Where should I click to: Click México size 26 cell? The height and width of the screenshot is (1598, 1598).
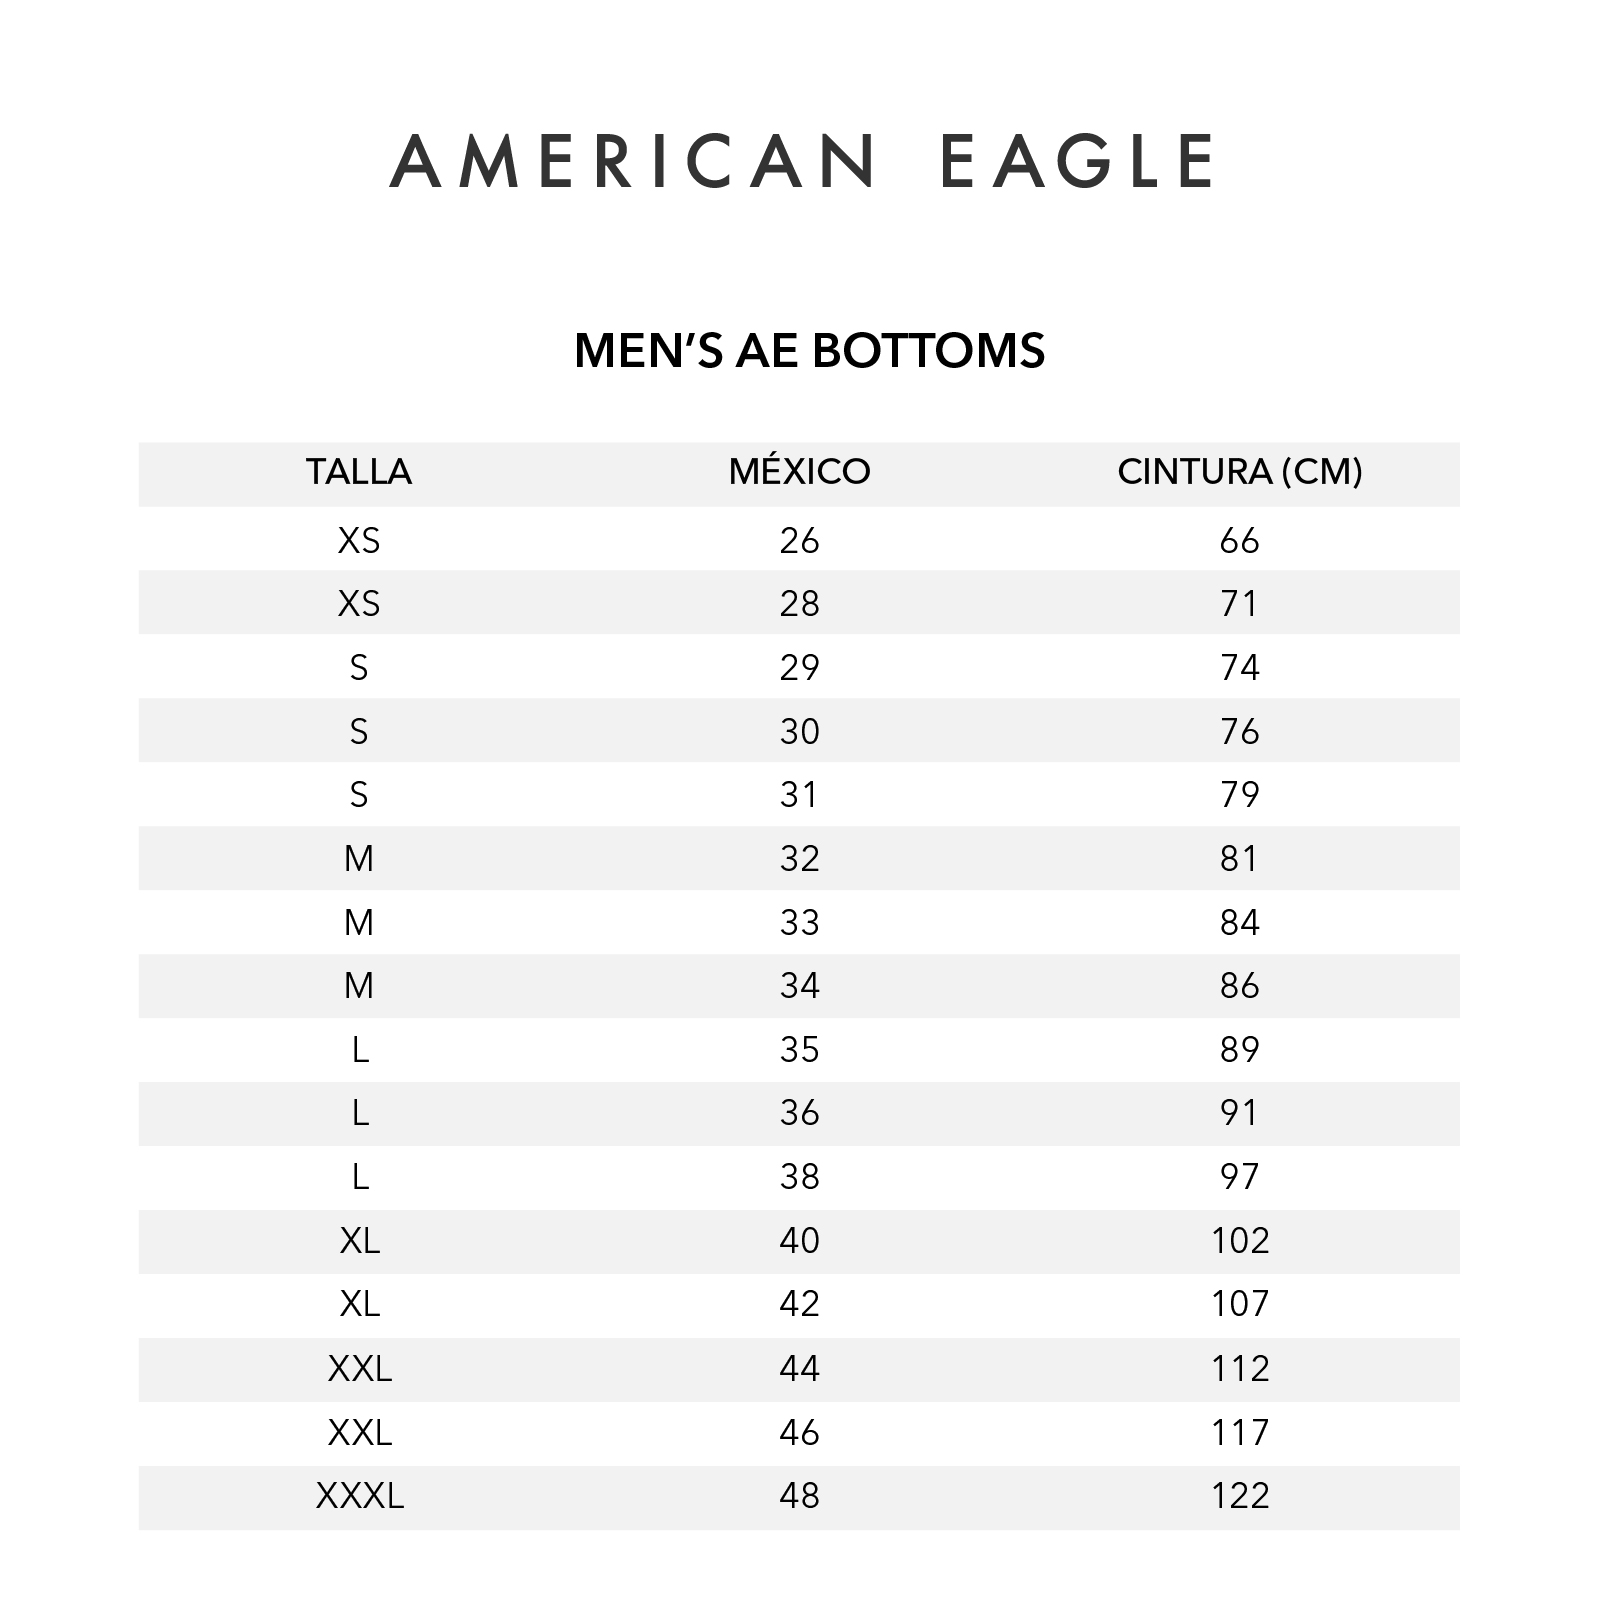coord(799,541)
